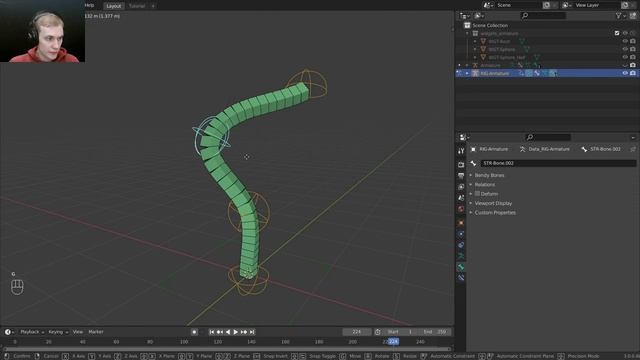
Task: Expand RIG-Armature tree row arrow
Action: point(467,73)
